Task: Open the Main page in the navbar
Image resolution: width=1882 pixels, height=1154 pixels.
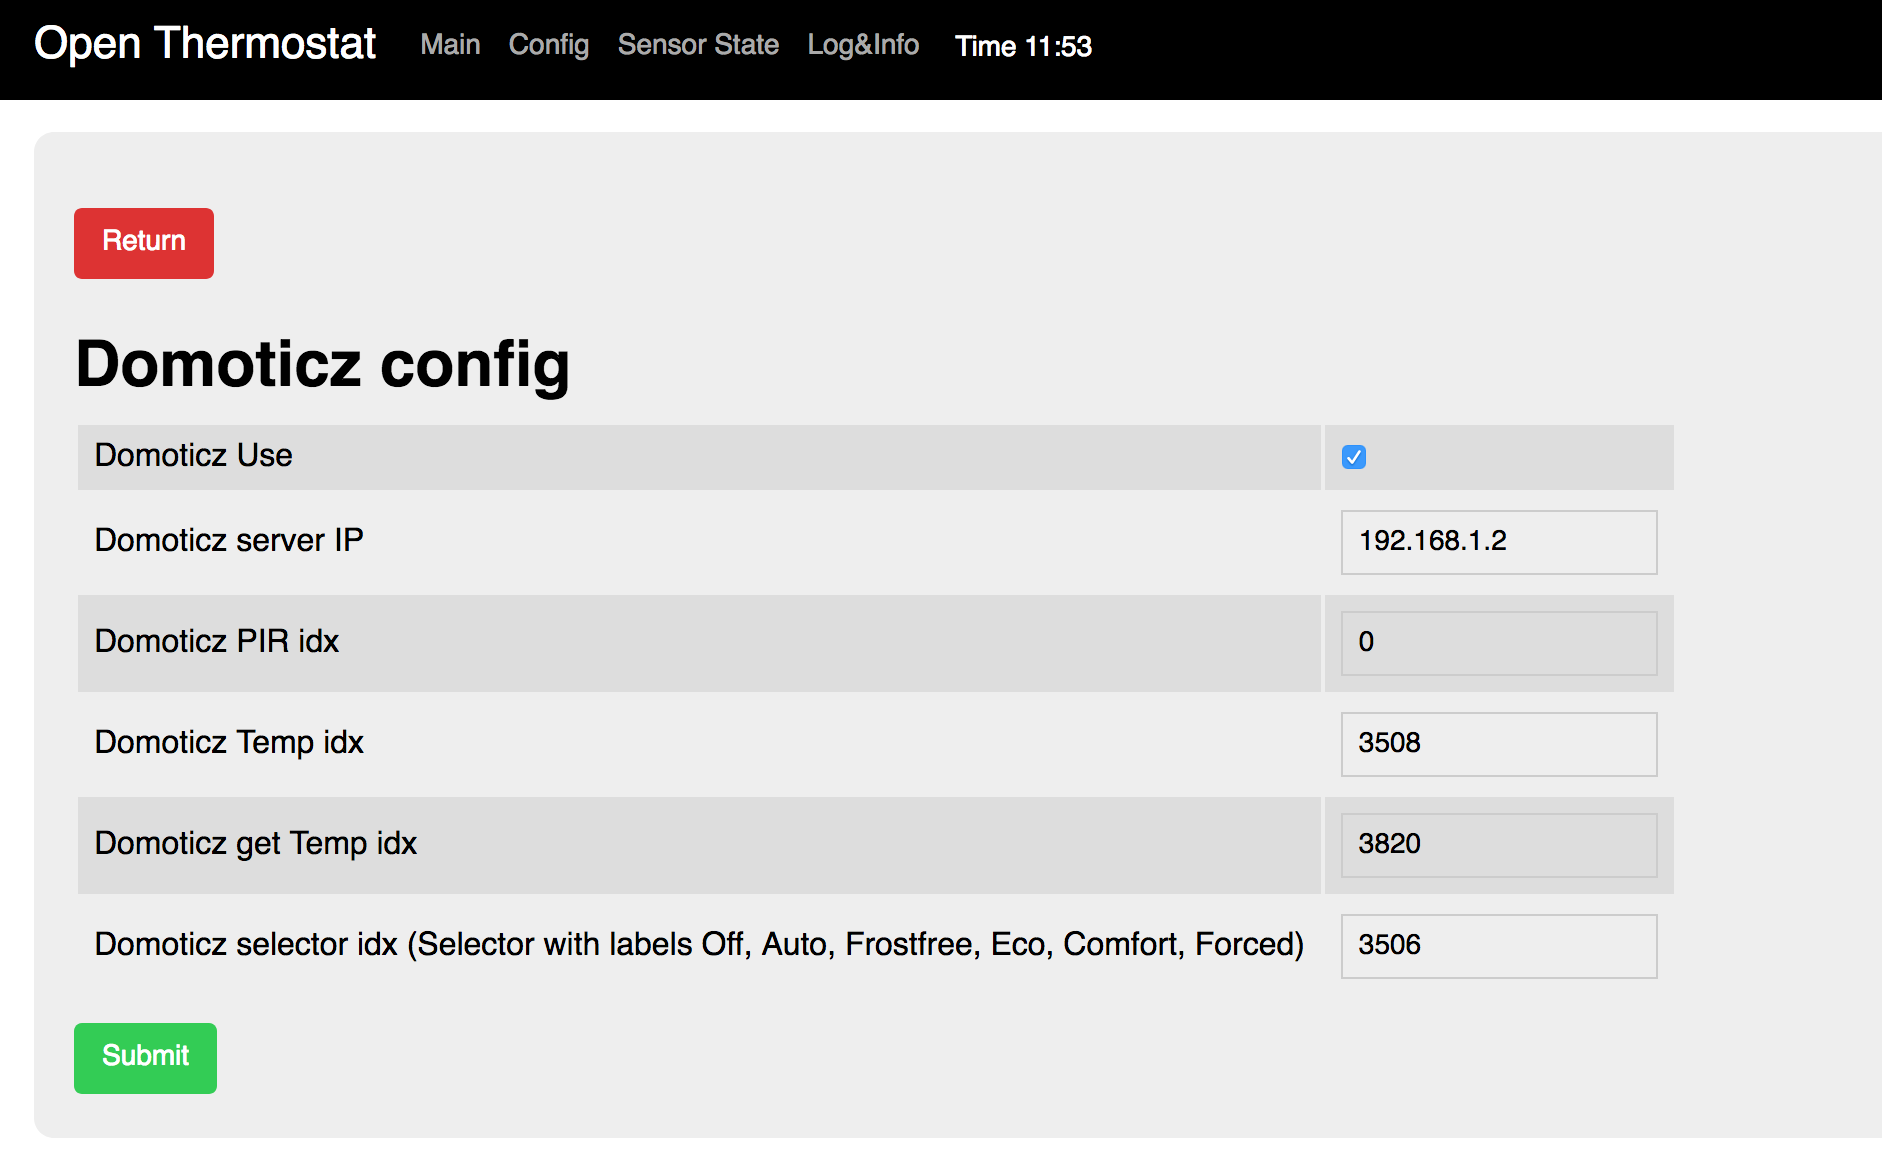Action: pyautogui.click(x=450, y=45)
